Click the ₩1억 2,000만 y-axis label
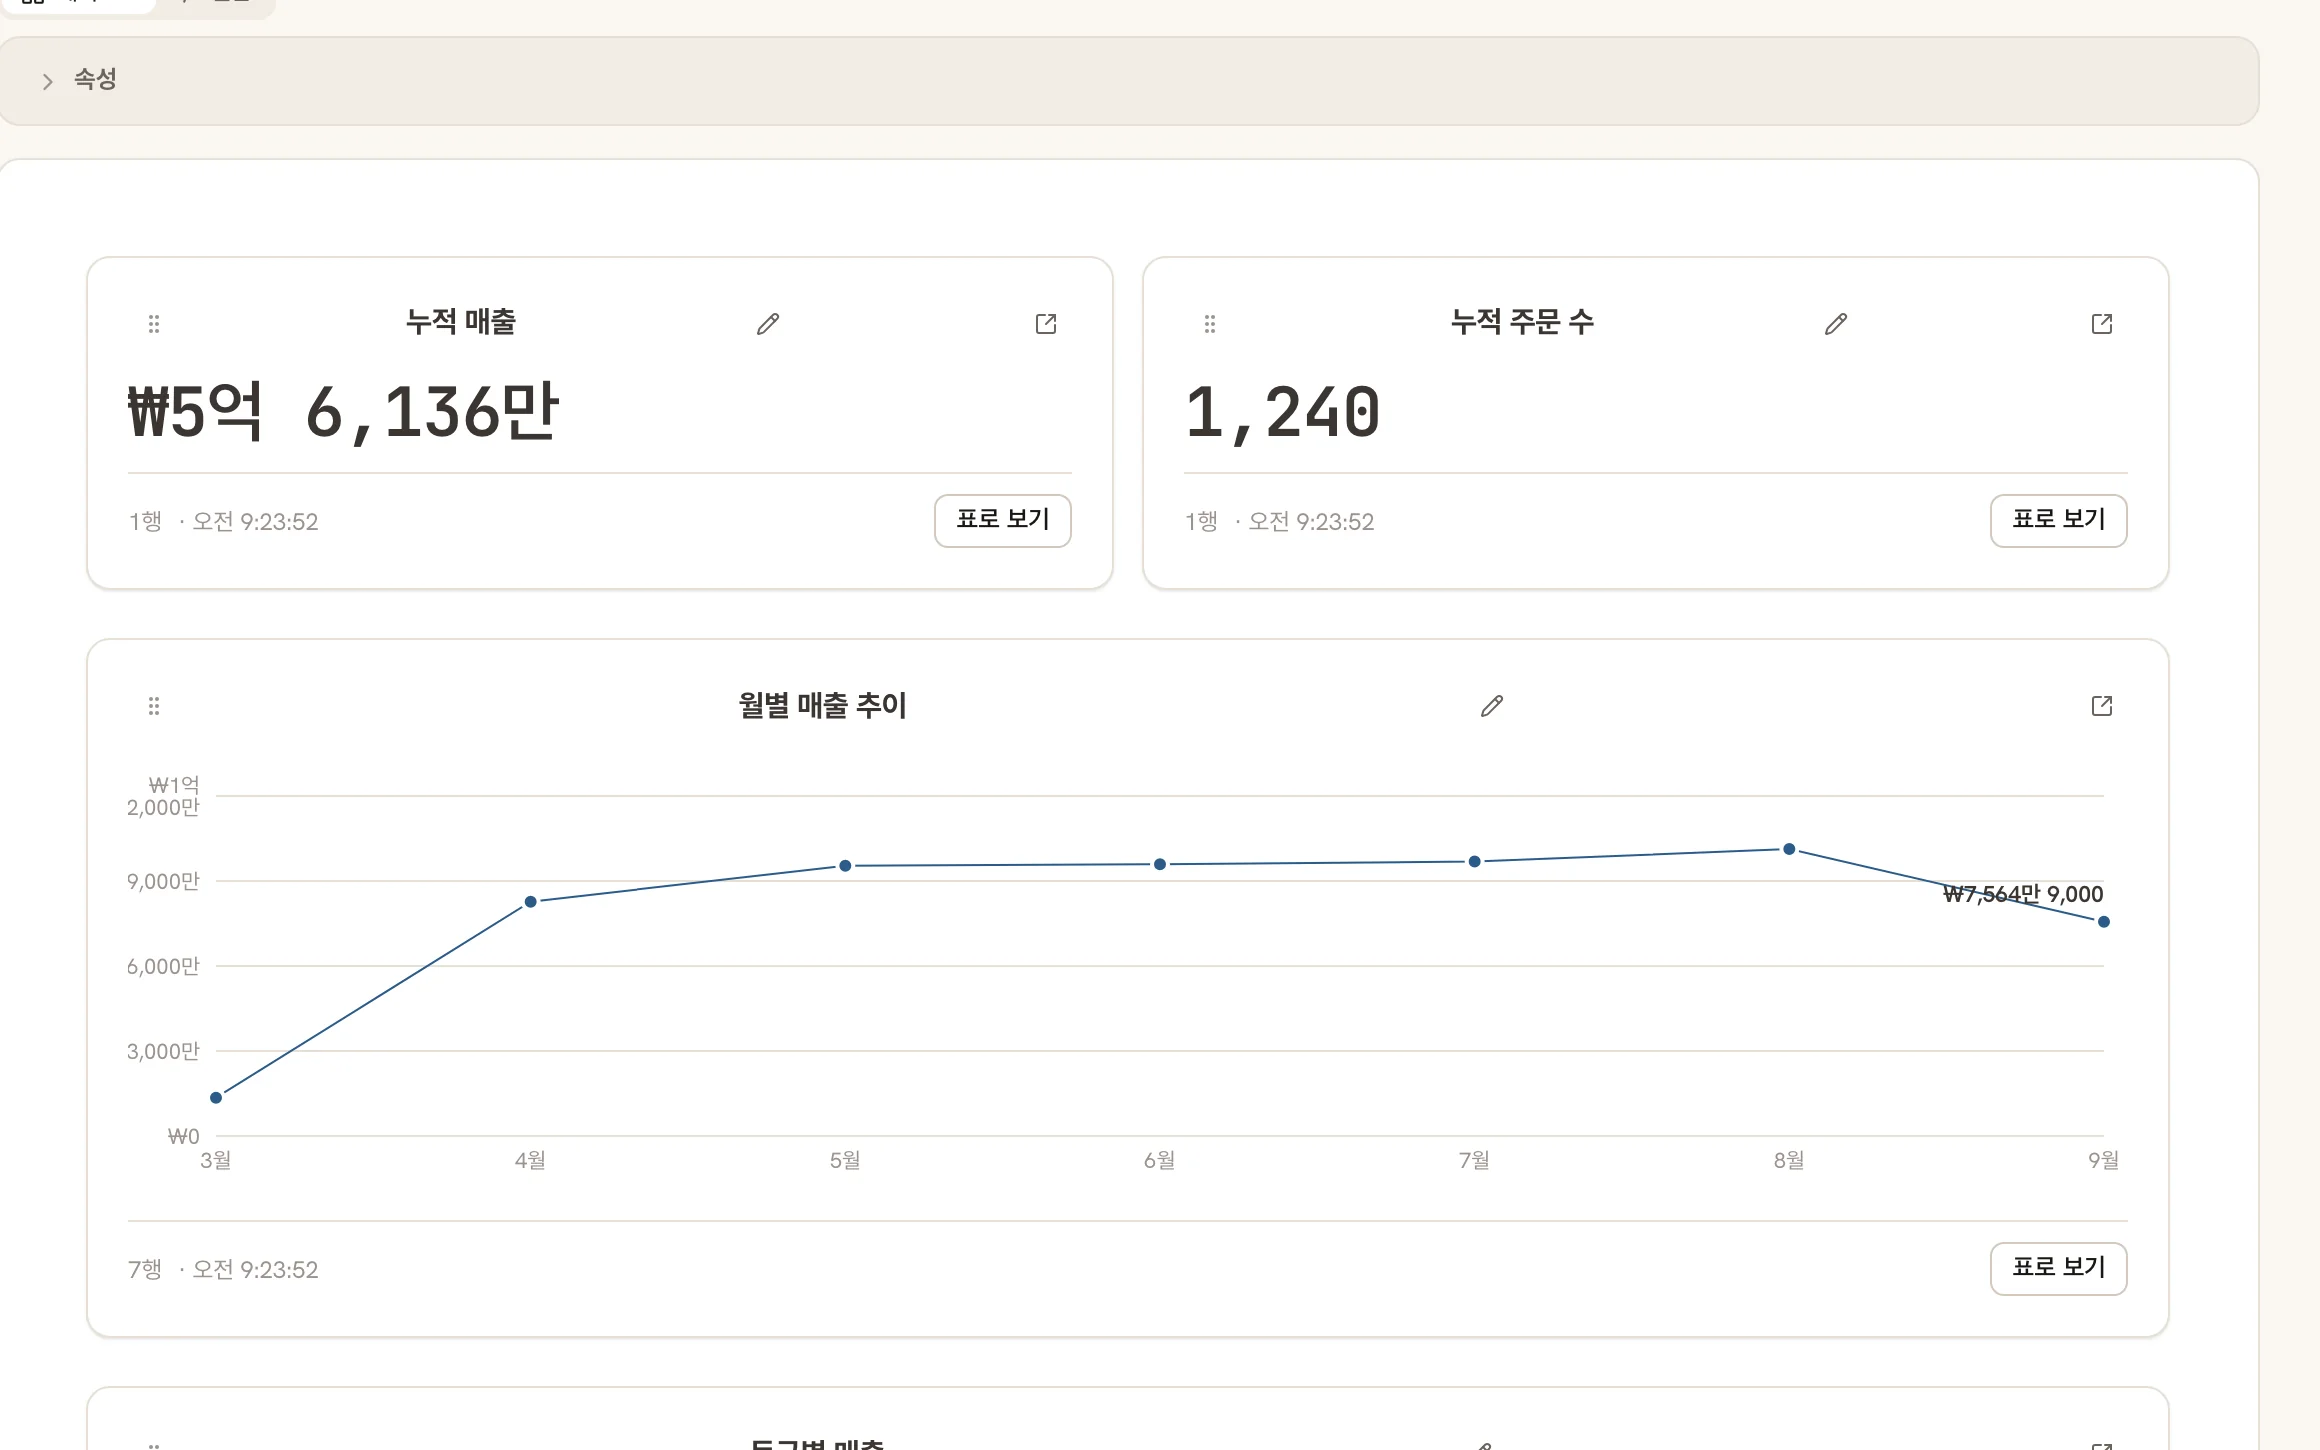The width and height of the screenshot is (2320, 1450). click(163, 796)
